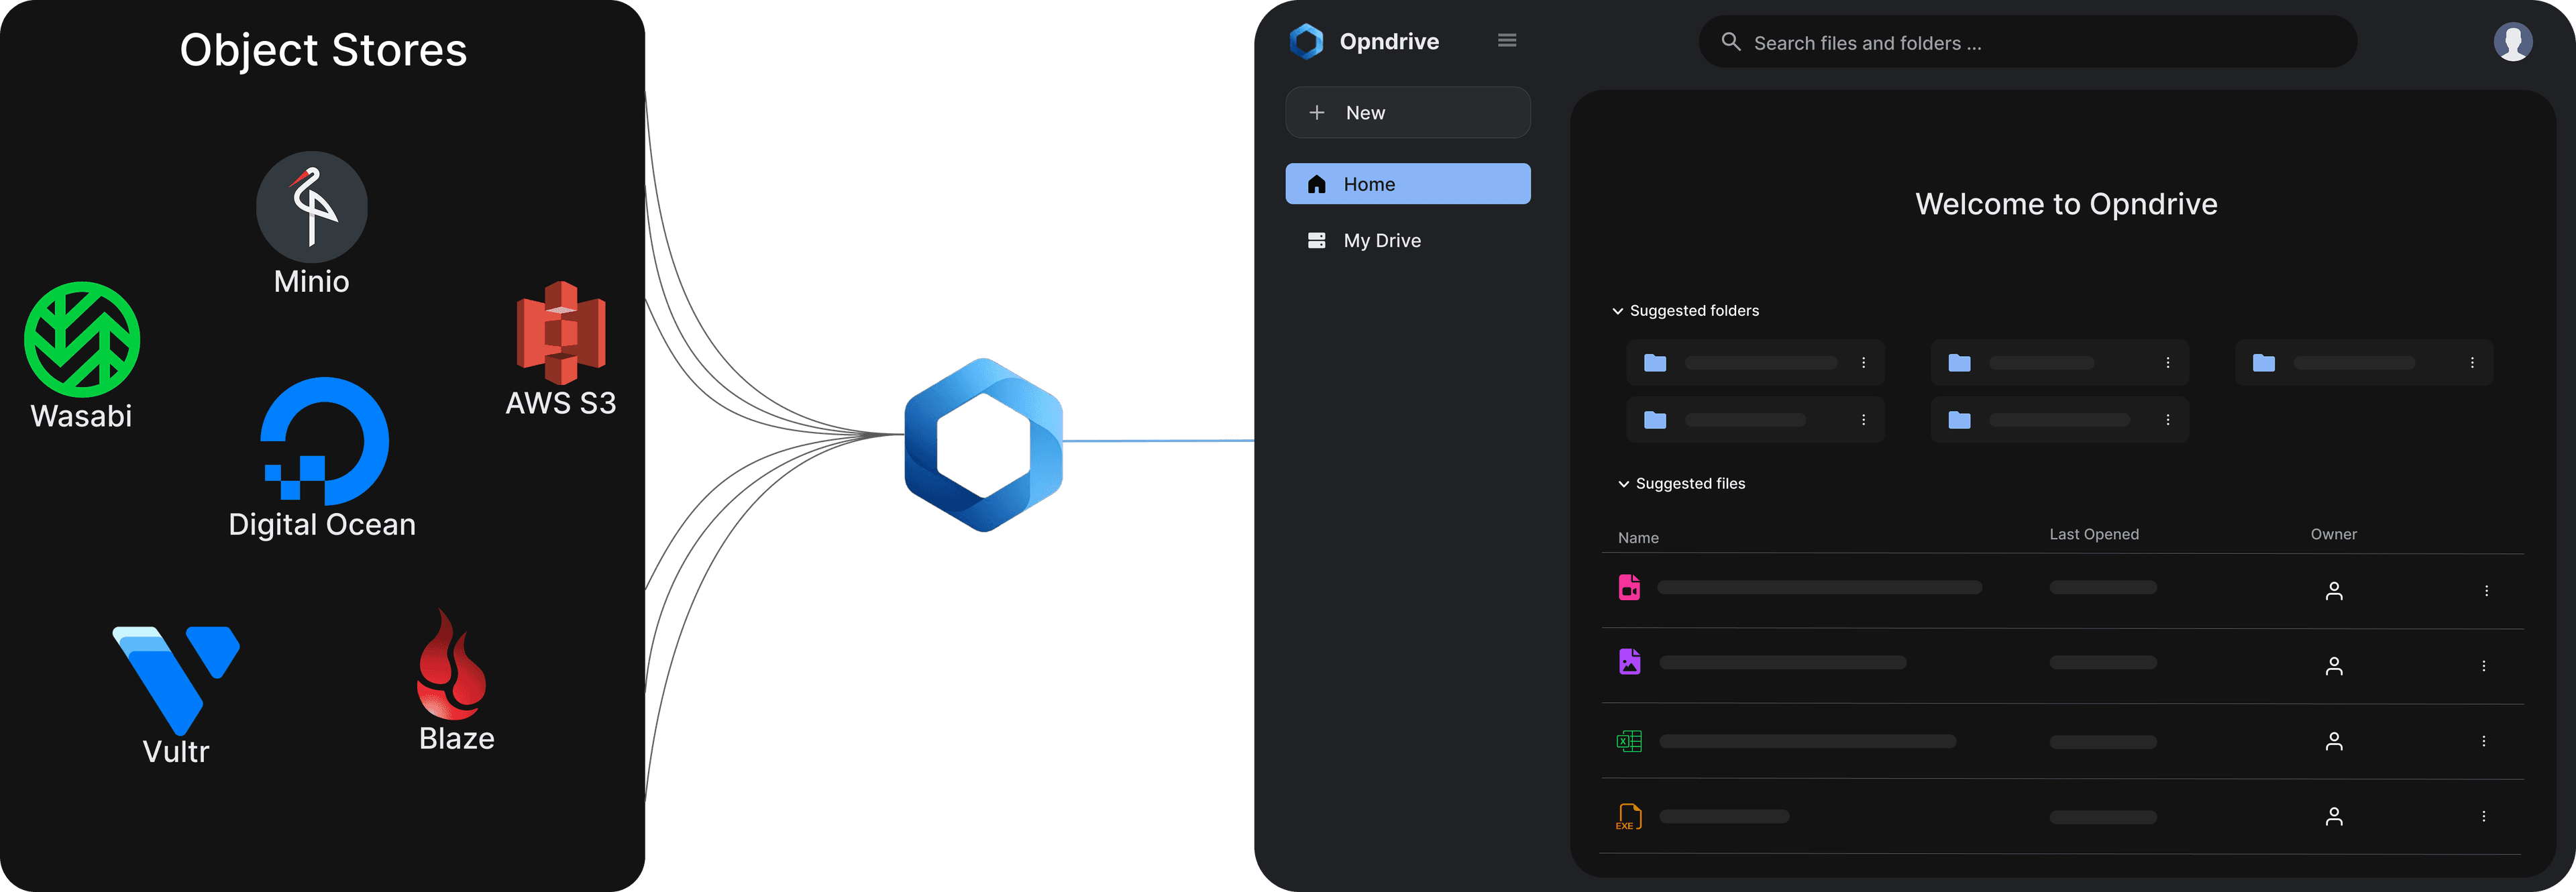Open first suggested folder in second row
The image size is (2576, 892).
[1755, 420]
